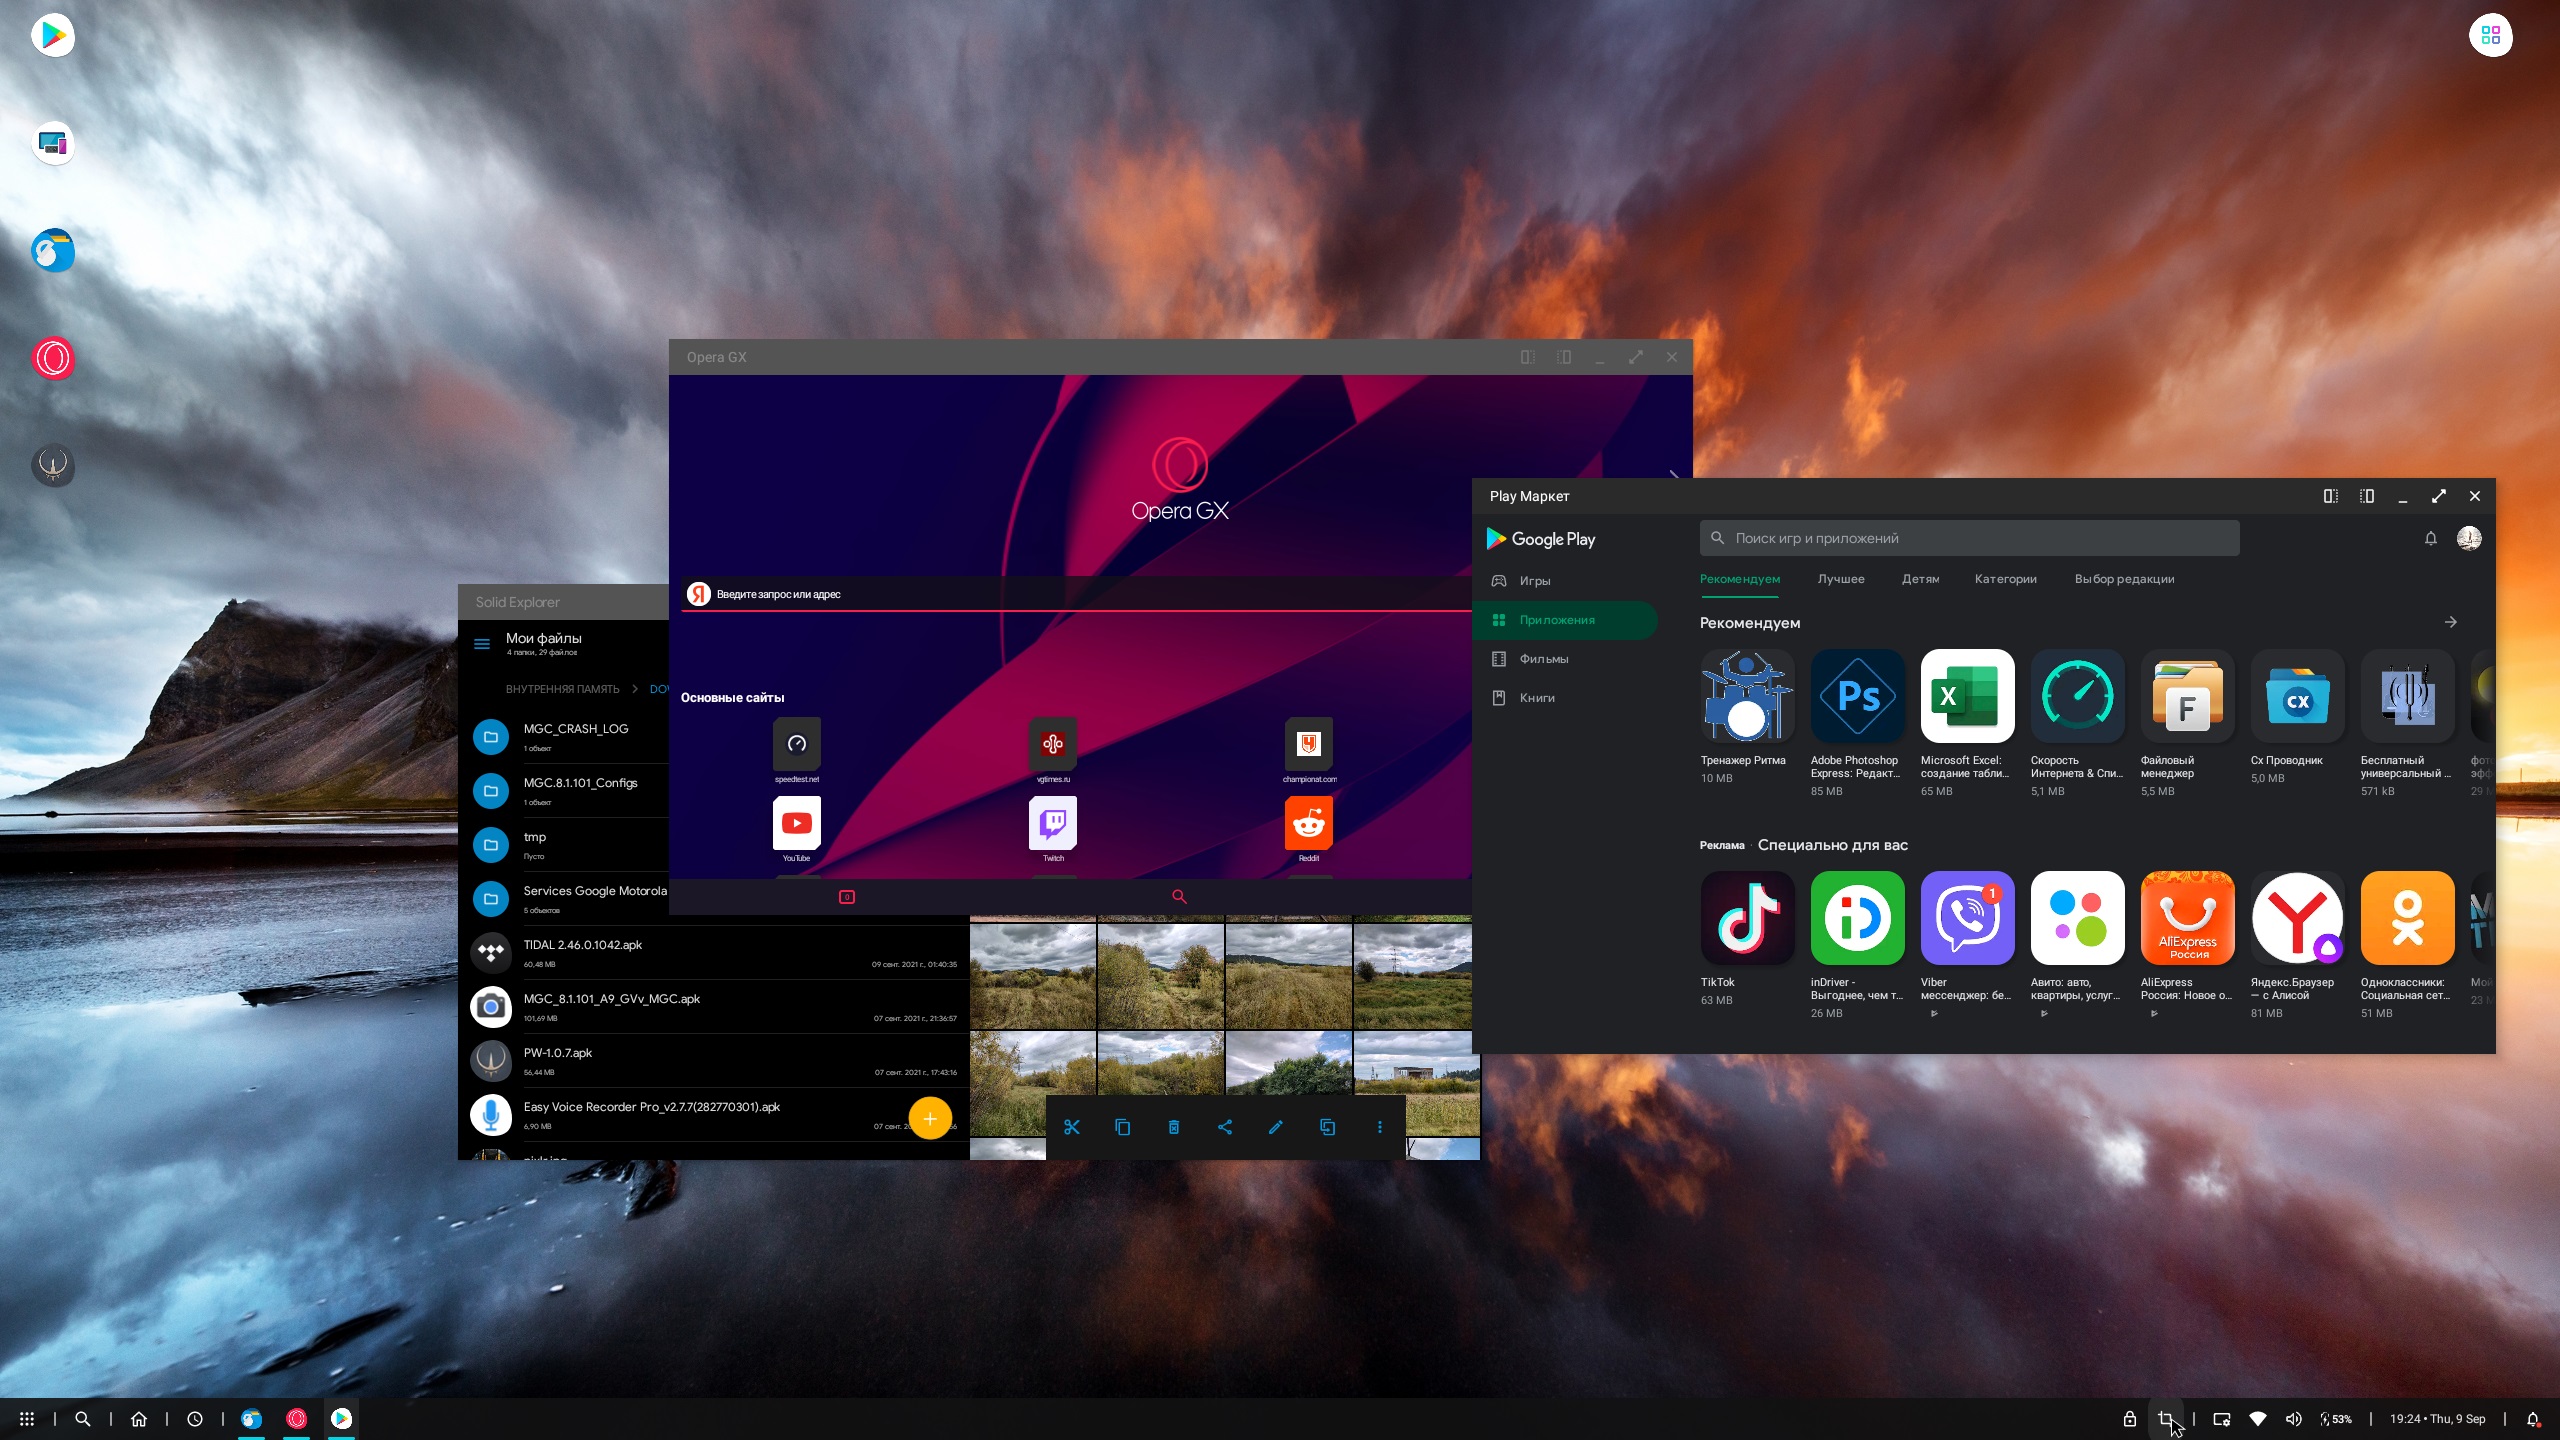Viewport: 2560px width, 1440px height.
Task: Click the Play Market search field
Action: pyautogui.click(x=1969, y=538)
